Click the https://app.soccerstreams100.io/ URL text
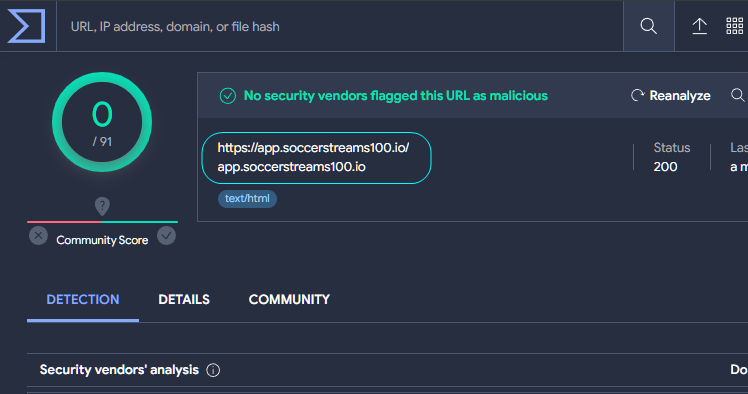The height and width of the screenshot is (394, 748). tap(313, 148)
